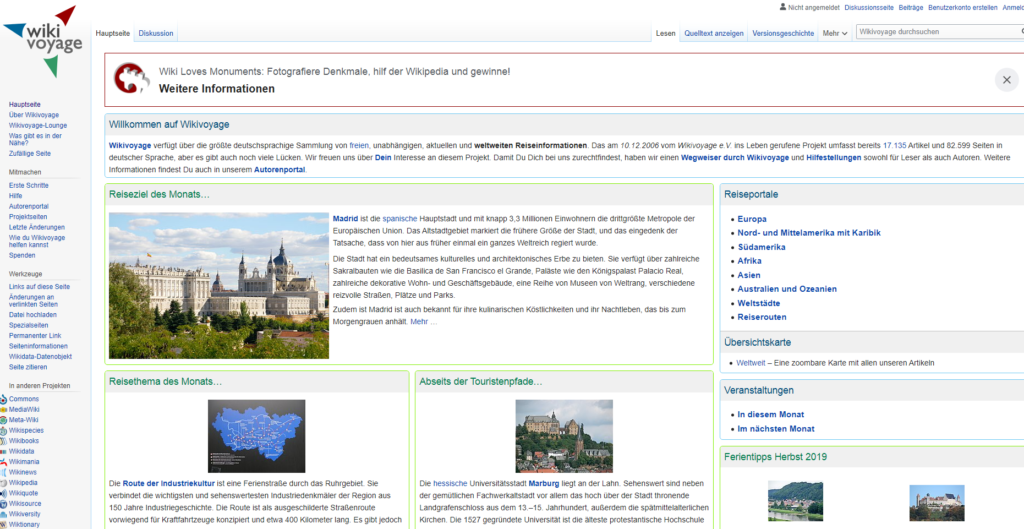This screenshot has height=529, width=1024.
Task: Open the Autorenportal link in welcome text
Action: point(280,170)
